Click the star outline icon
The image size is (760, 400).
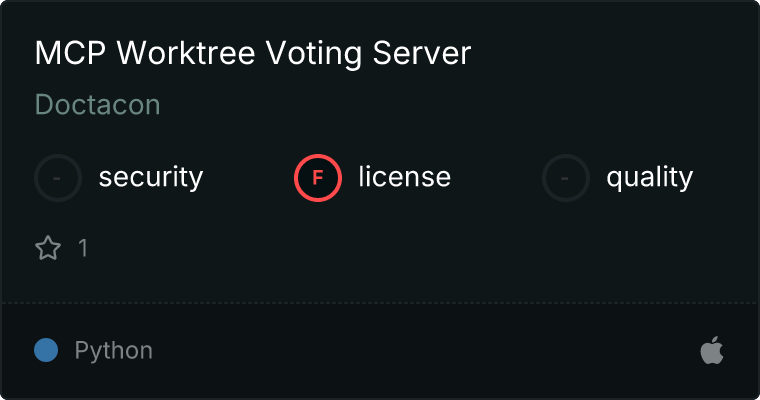(48, 248)
